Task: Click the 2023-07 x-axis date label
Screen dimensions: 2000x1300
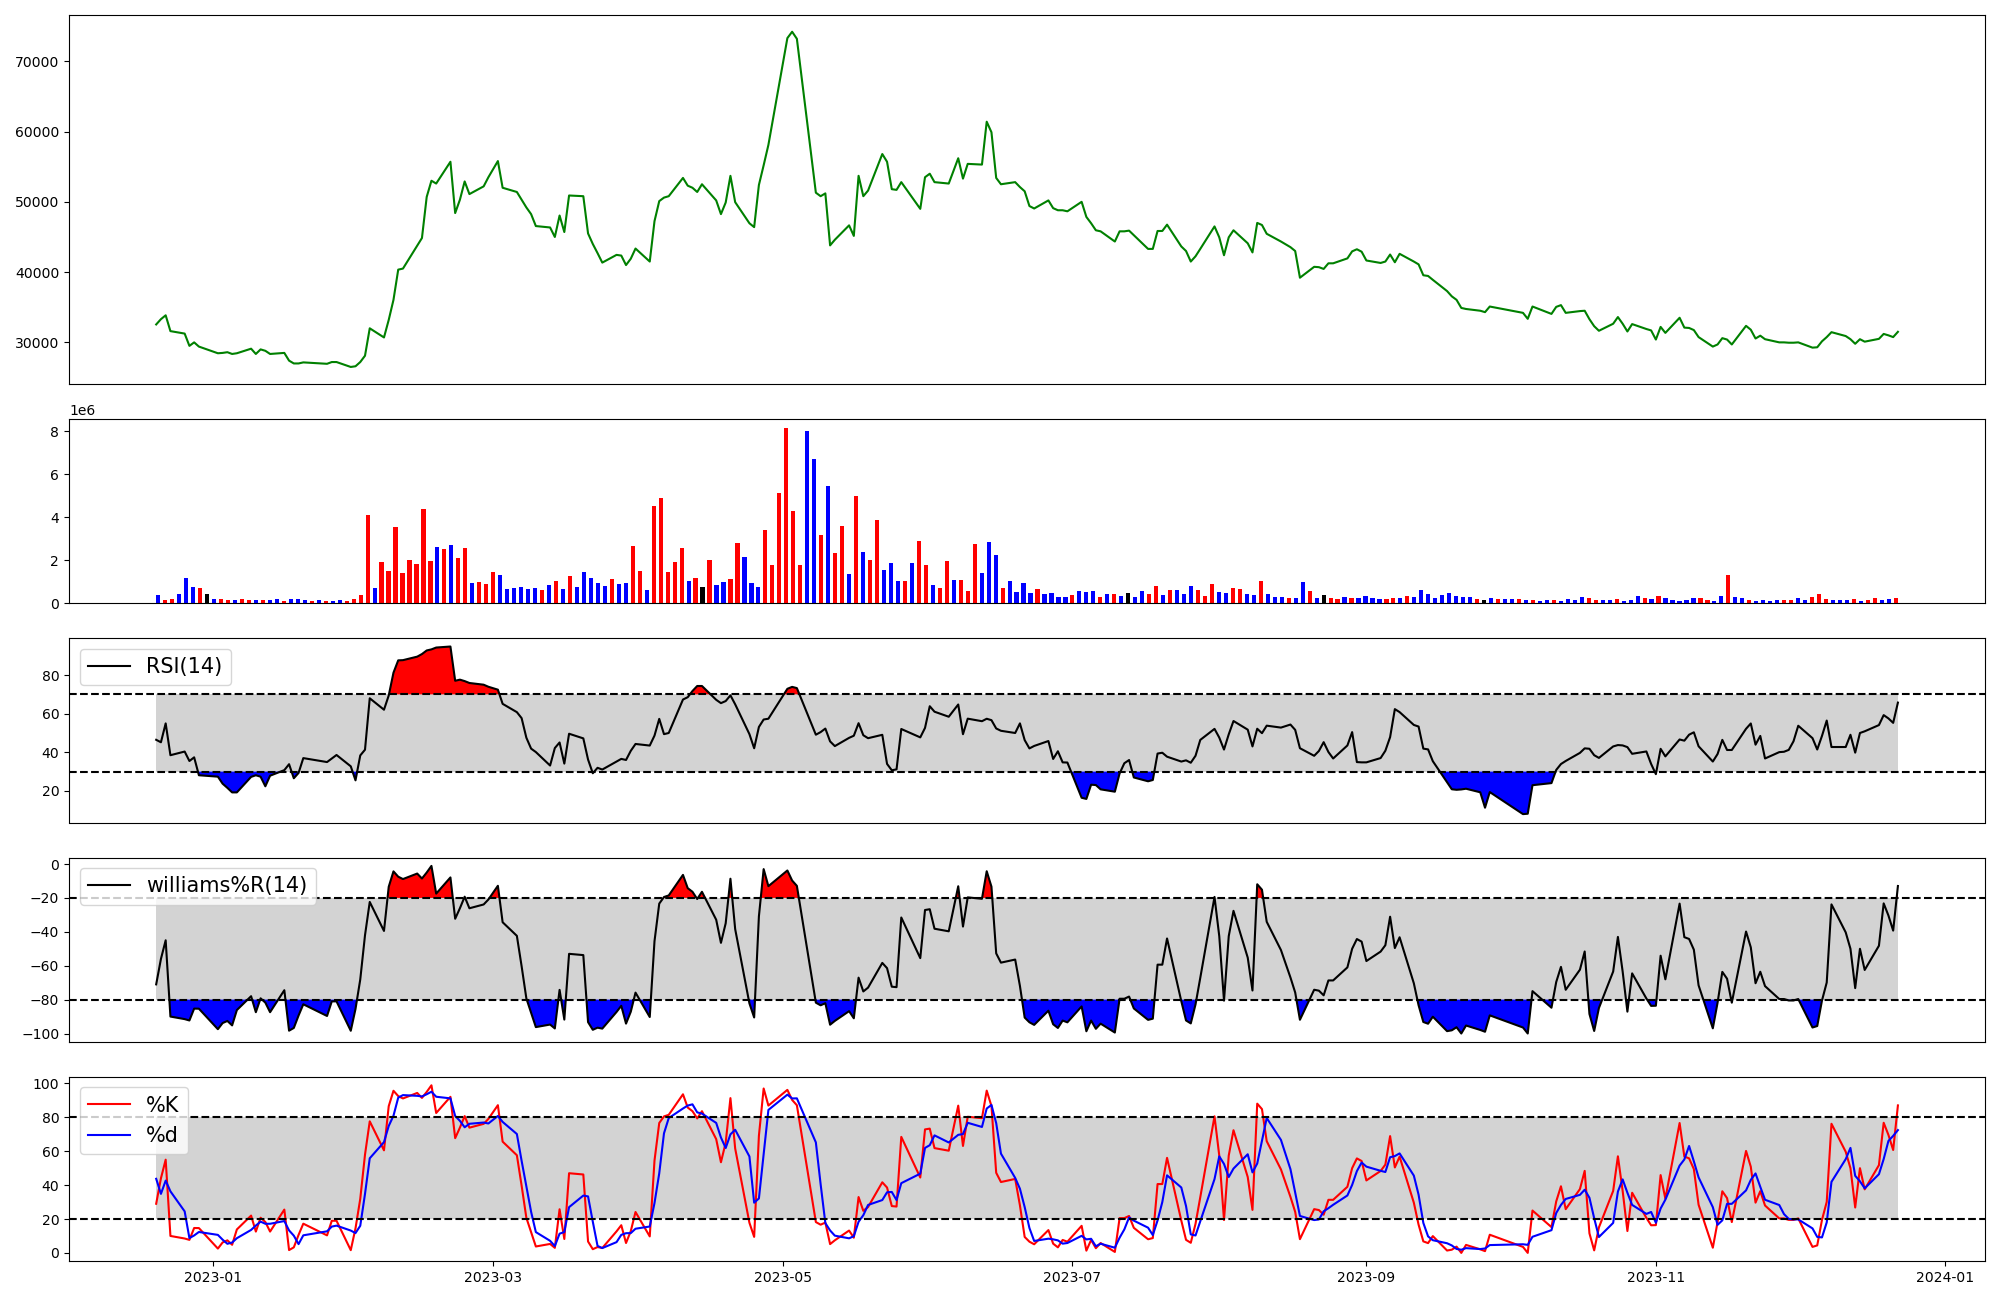Action: (x=1072, y=1276)
